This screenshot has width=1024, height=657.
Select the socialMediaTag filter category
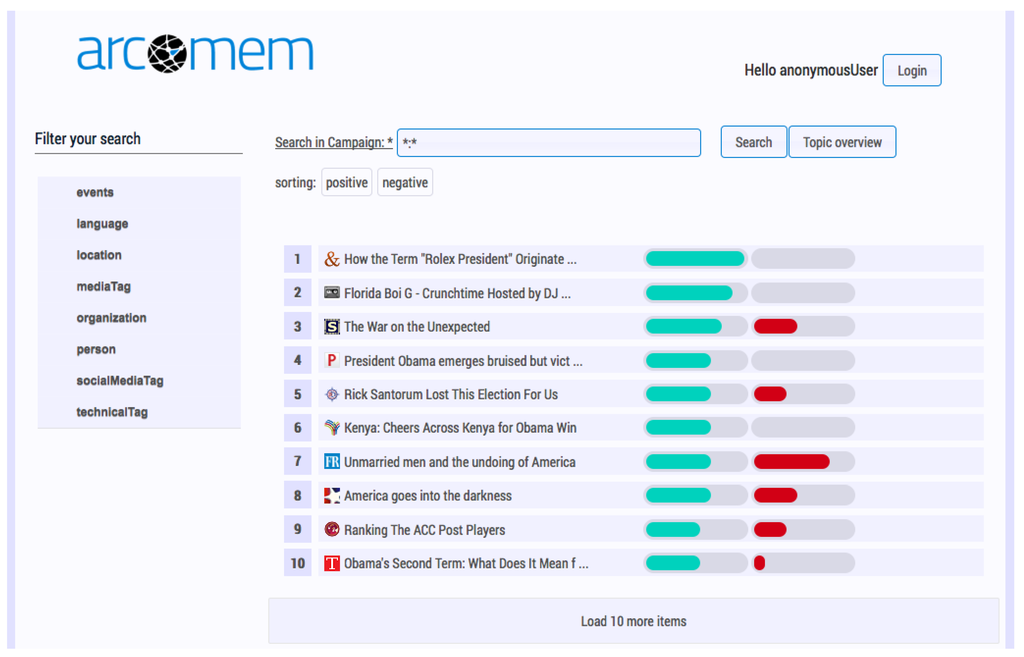120,381
